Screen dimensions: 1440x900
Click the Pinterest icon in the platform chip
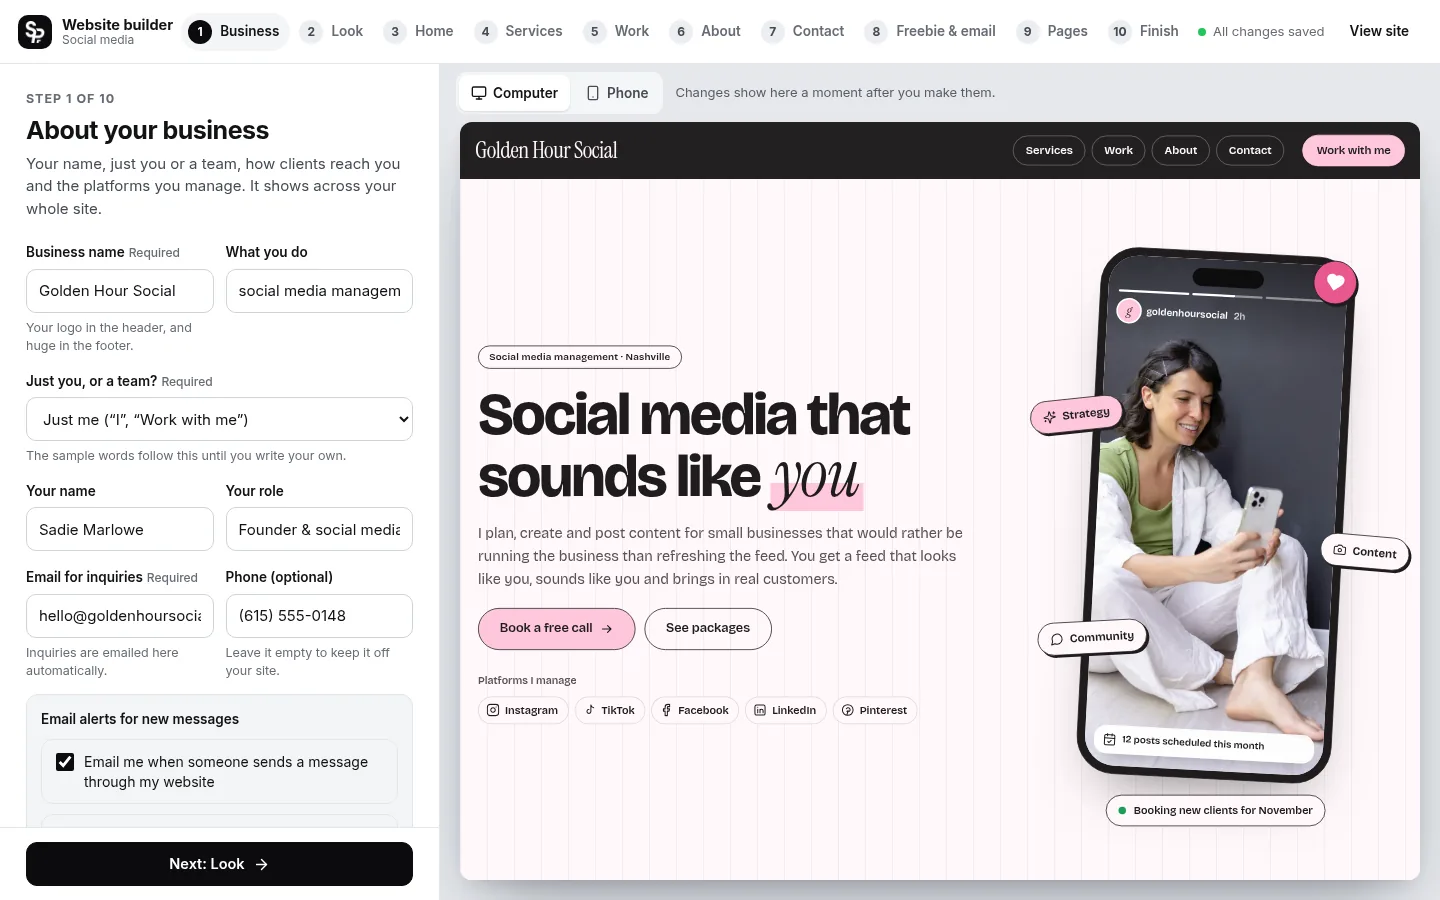(848, 710)
